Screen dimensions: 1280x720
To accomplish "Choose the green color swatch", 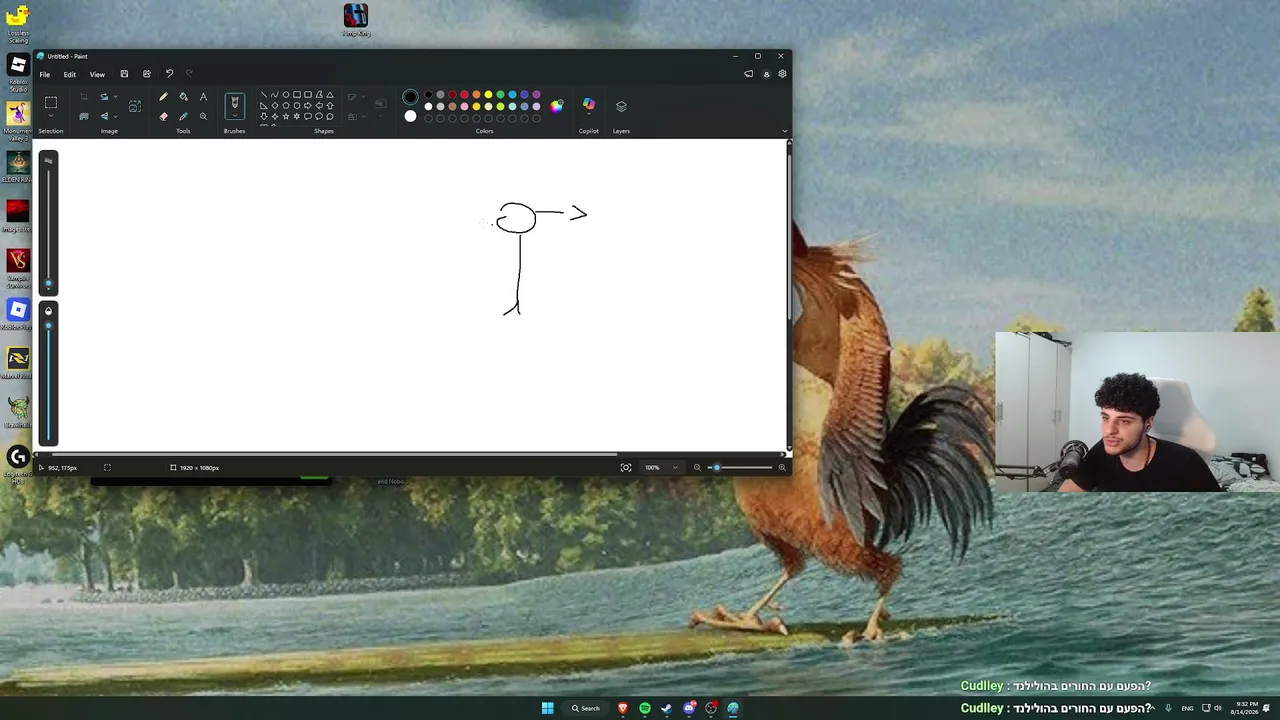I will 500,95.
